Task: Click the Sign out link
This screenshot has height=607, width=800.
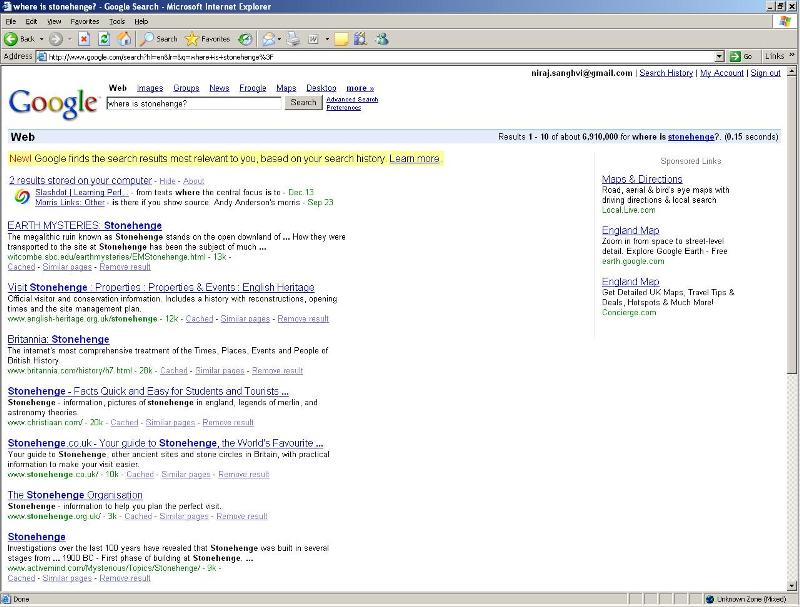Action: 765,73
